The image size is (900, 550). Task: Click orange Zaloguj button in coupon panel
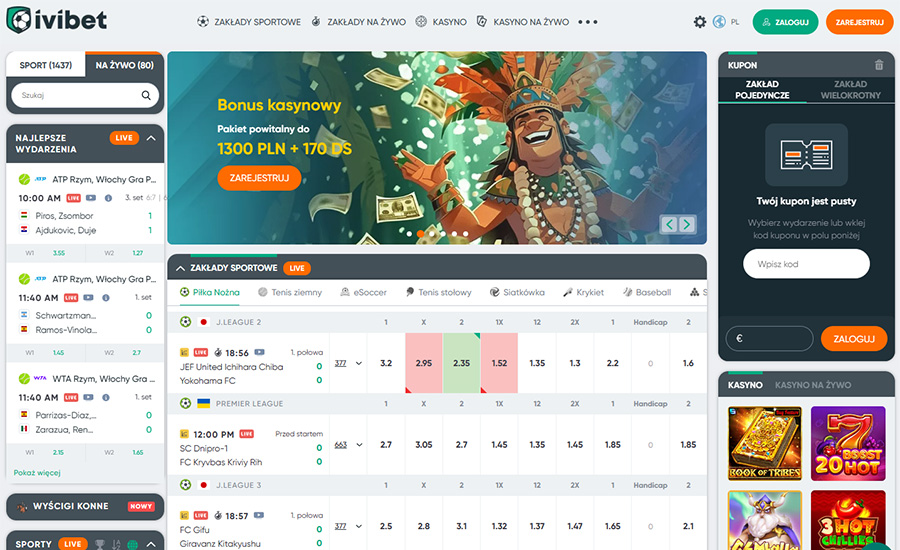(x=854, y=339)
